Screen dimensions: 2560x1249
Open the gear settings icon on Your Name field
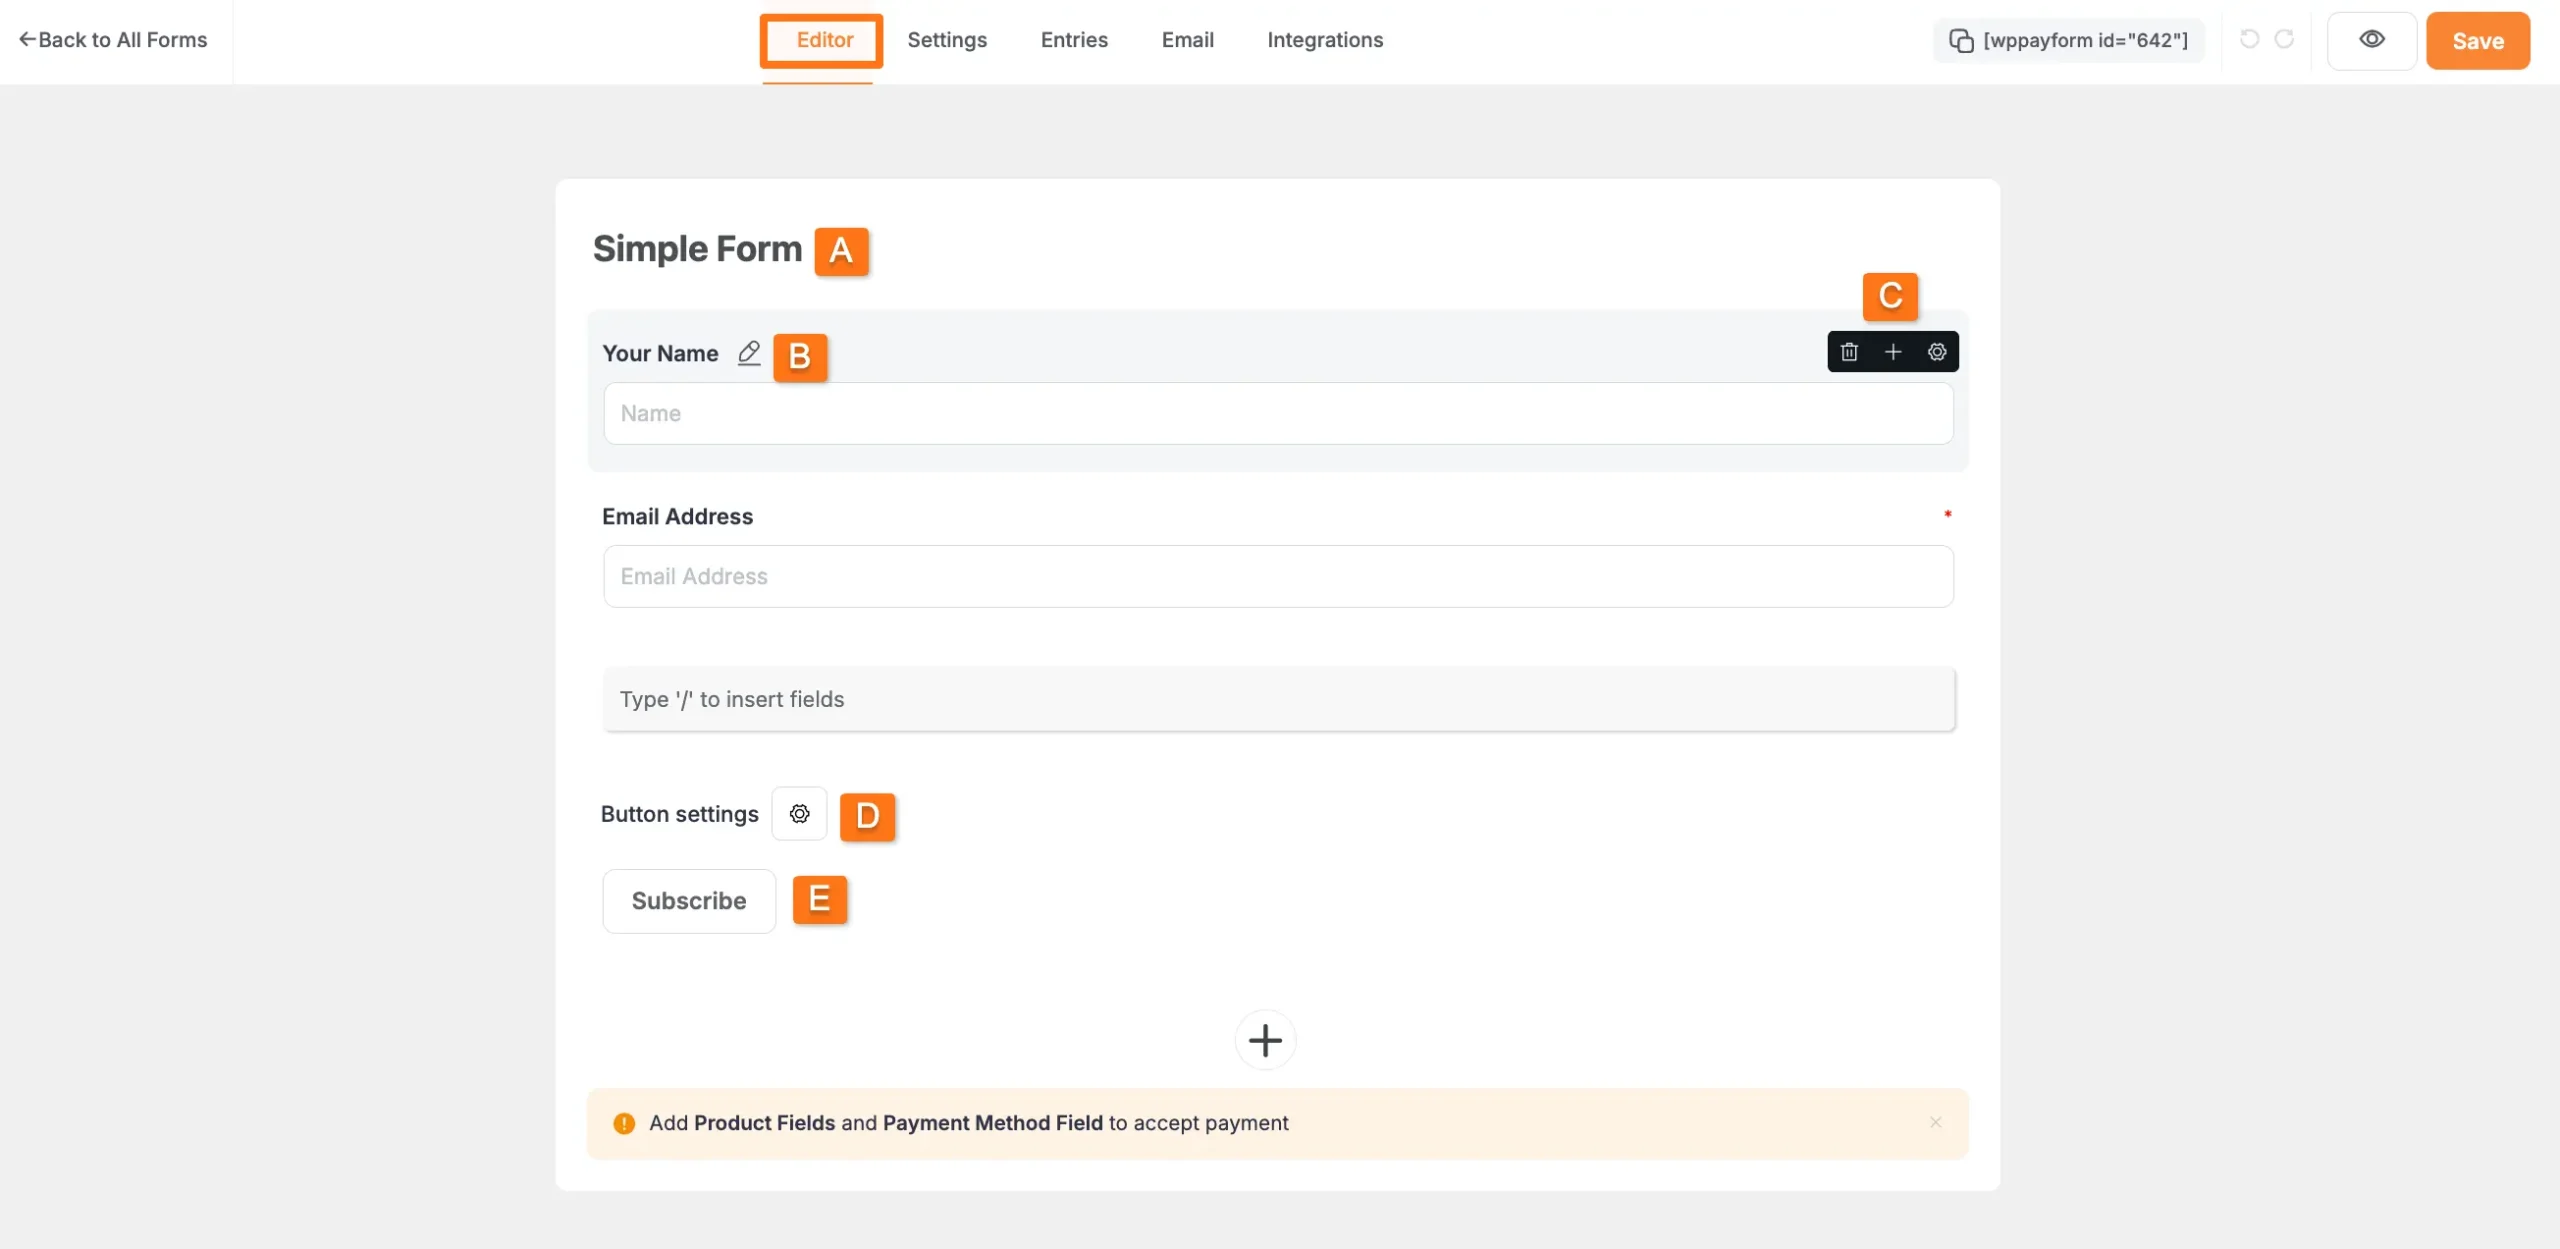[x=1936, y=351]
